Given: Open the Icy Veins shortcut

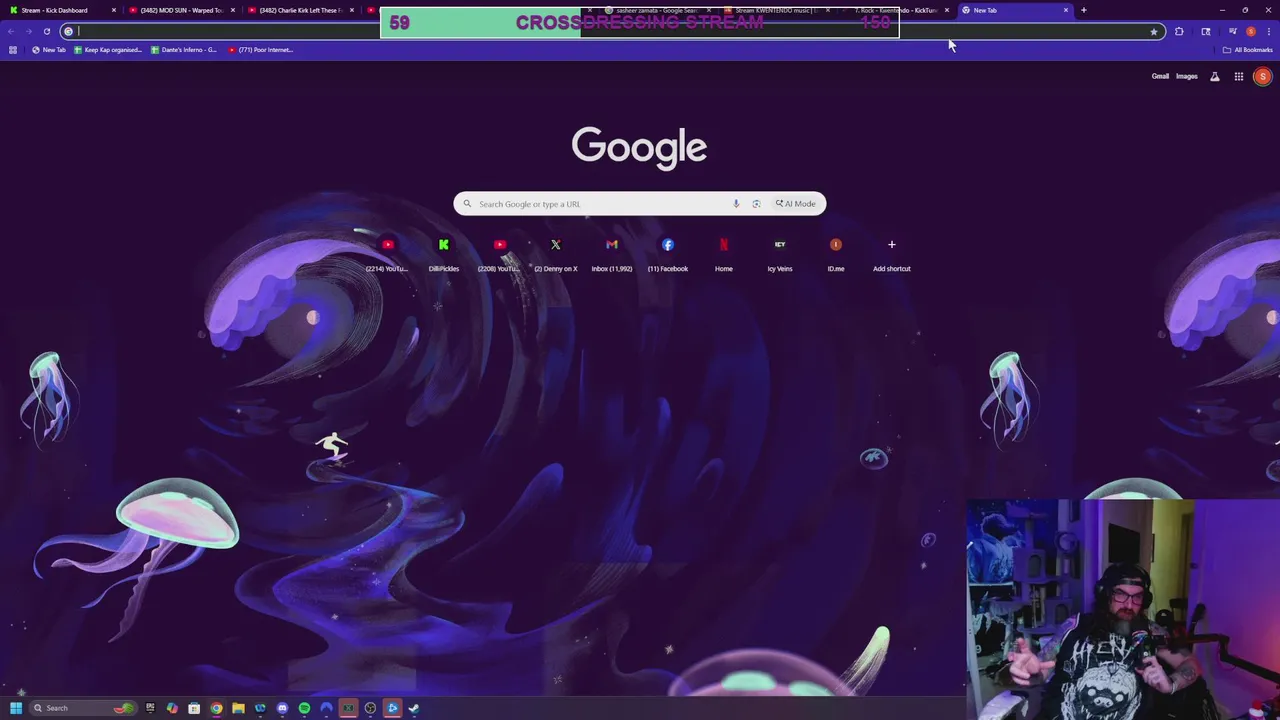Looking at the screenshot, I should [x=779, y=253].
